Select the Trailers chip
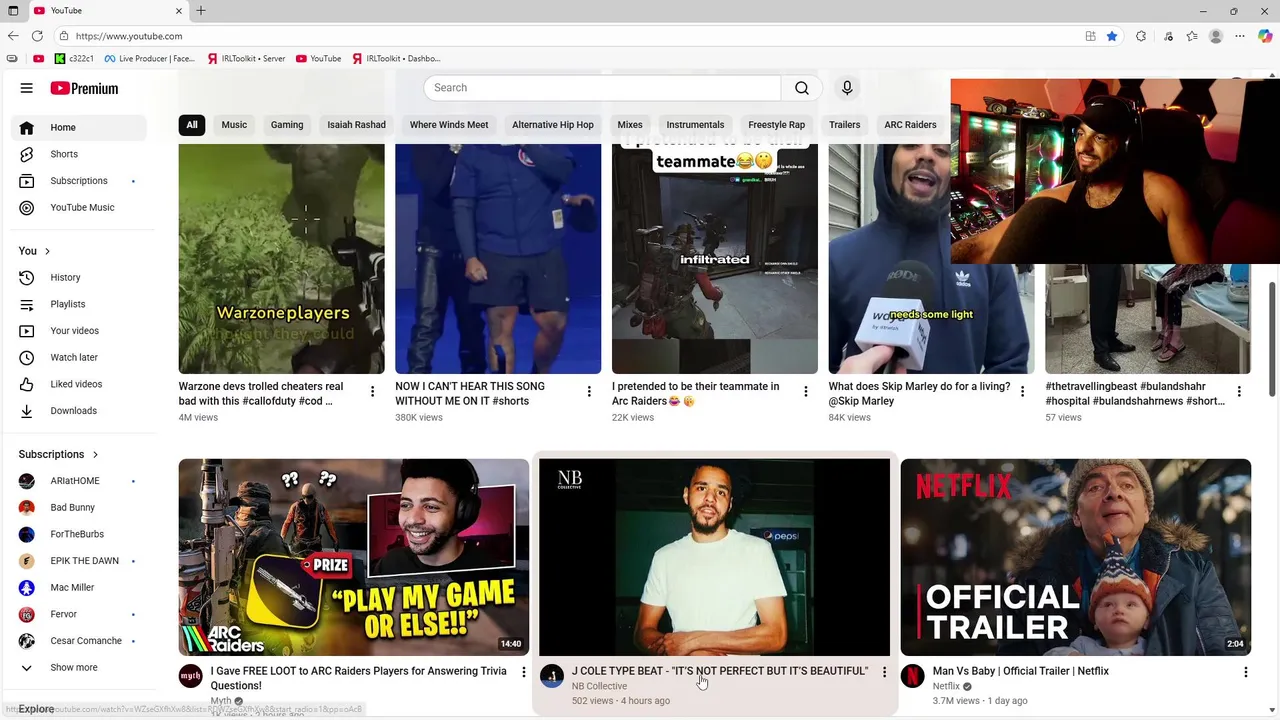 click(x=844, y=125)
